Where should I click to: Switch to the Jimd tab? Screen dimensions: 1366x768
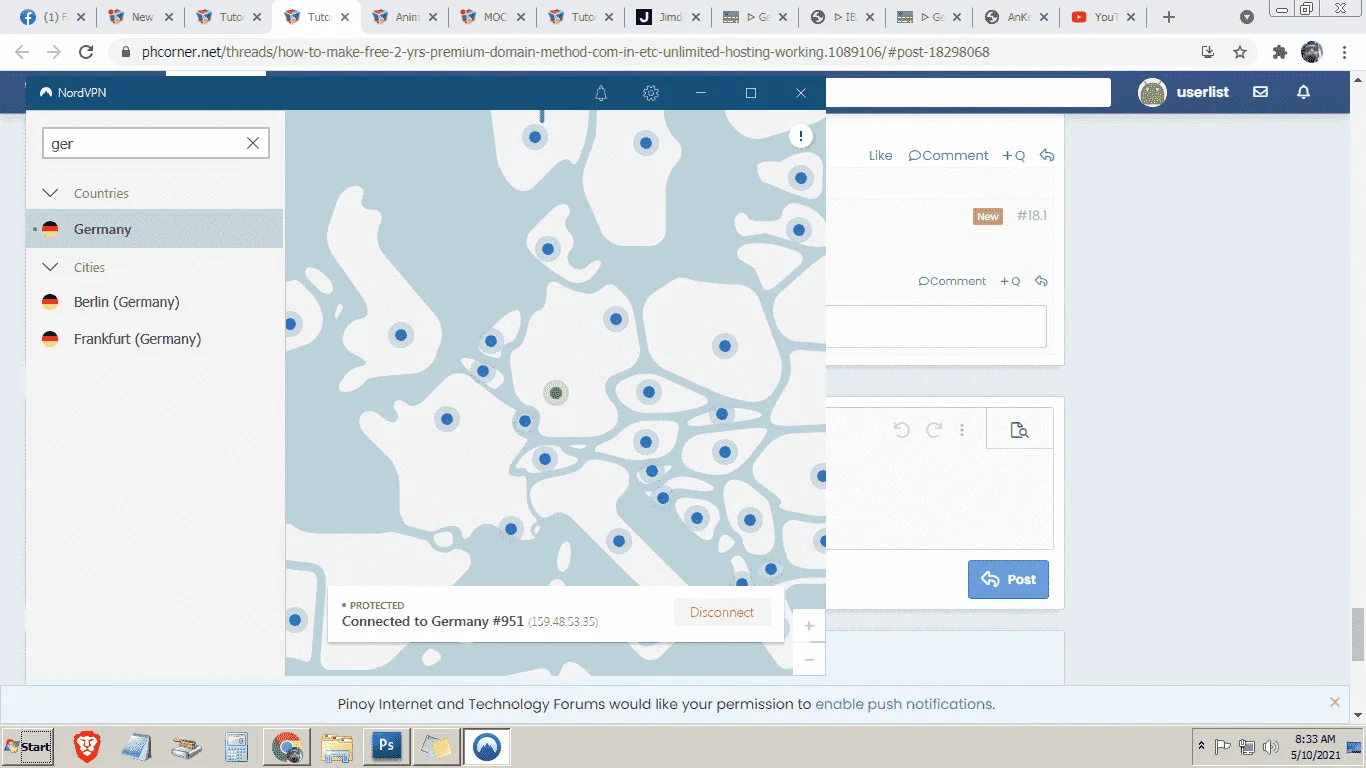click(667, 17)
